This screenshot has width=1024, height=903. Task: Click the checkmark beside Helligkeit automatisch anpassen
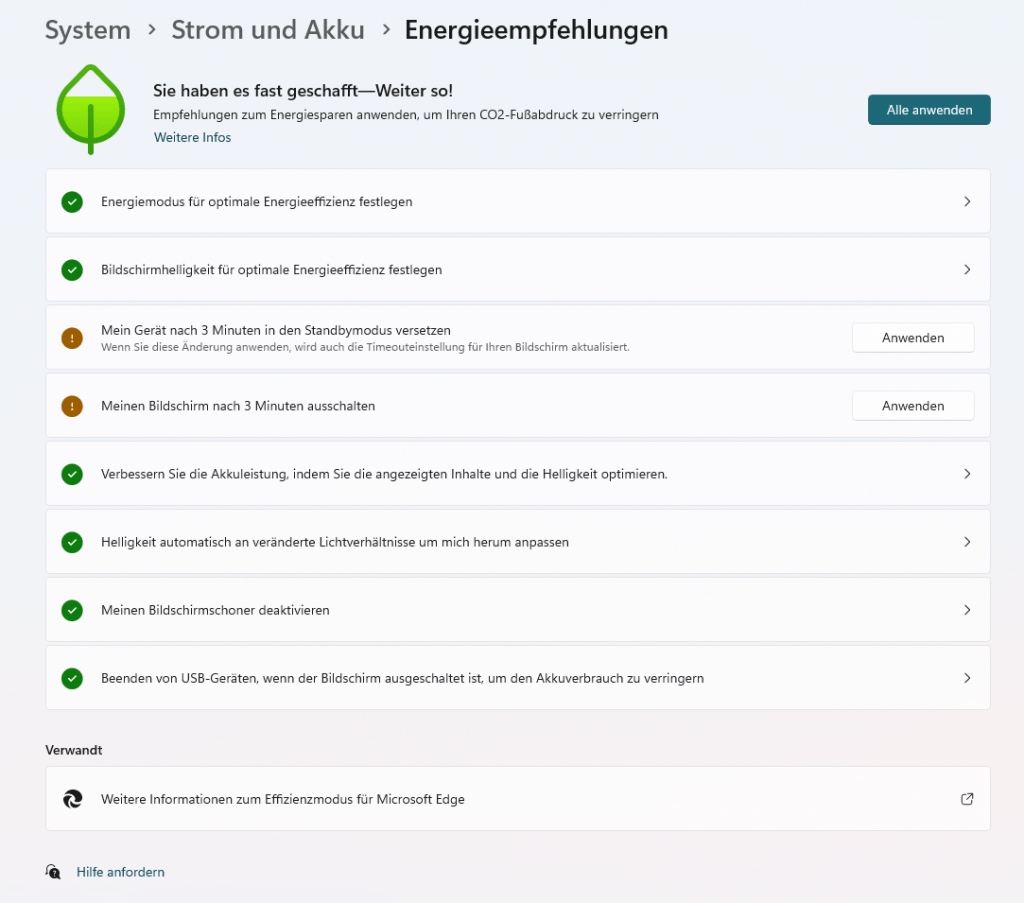click(71, 541)
